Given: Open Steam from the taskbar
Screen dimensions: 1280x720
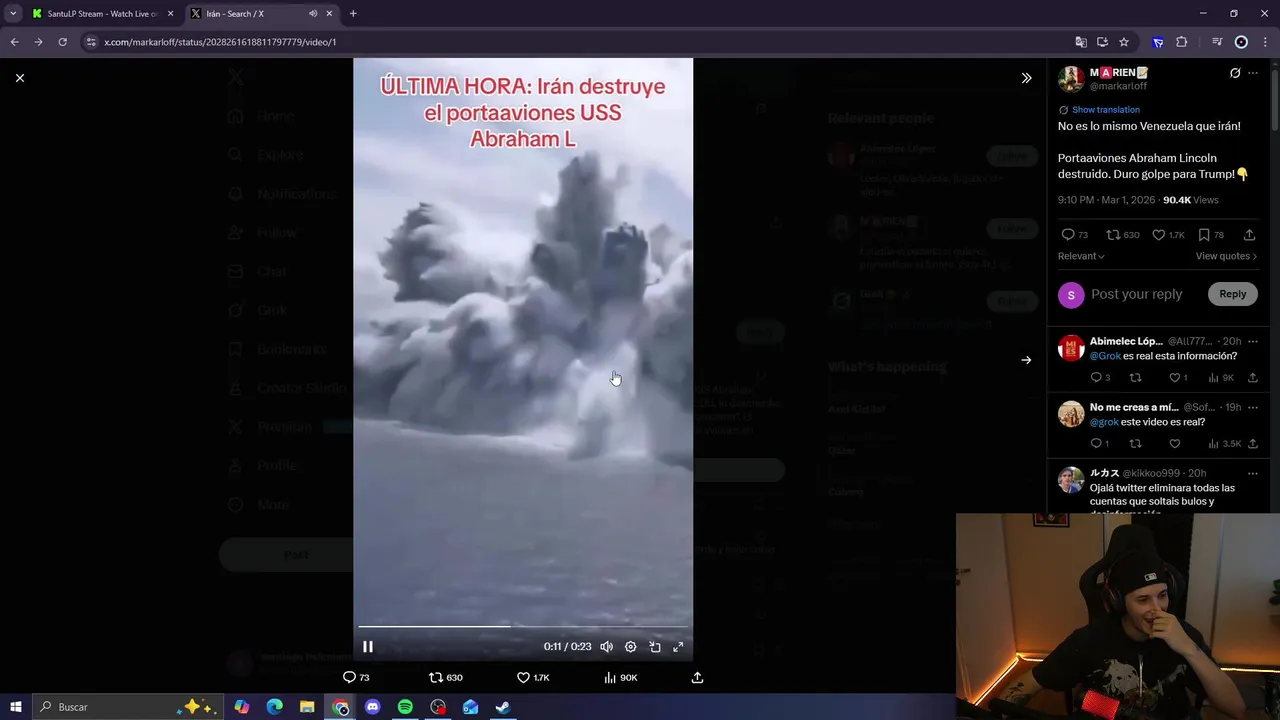Looking at the screenshot, I should pyautogui.click(x=503, y=707).
